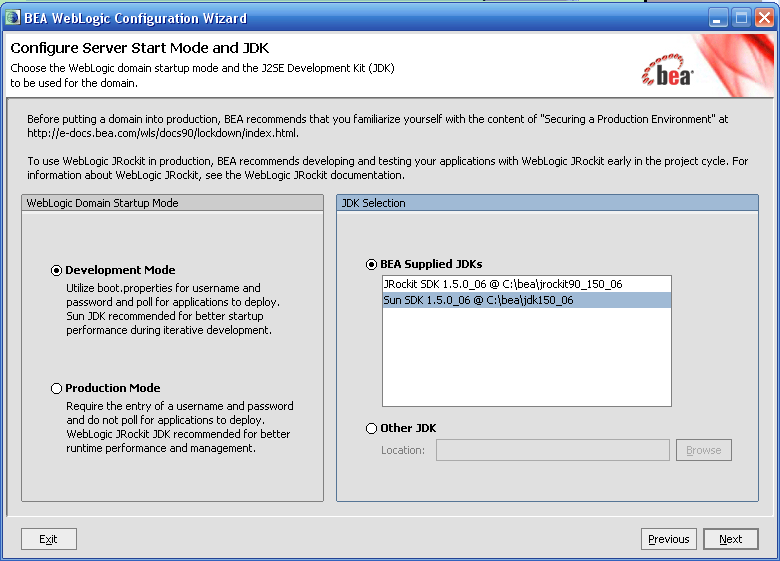Click the 'Utilize boot.properties for username' description
780x561 pixels.
coord(173,309)
